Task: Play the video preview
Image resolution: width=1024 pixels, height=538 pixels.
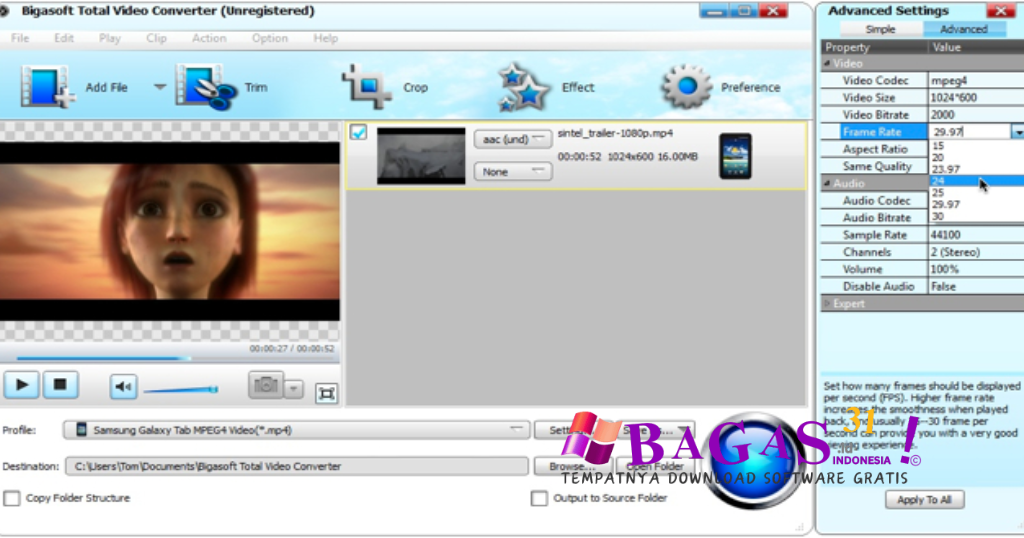Action: 21,385
